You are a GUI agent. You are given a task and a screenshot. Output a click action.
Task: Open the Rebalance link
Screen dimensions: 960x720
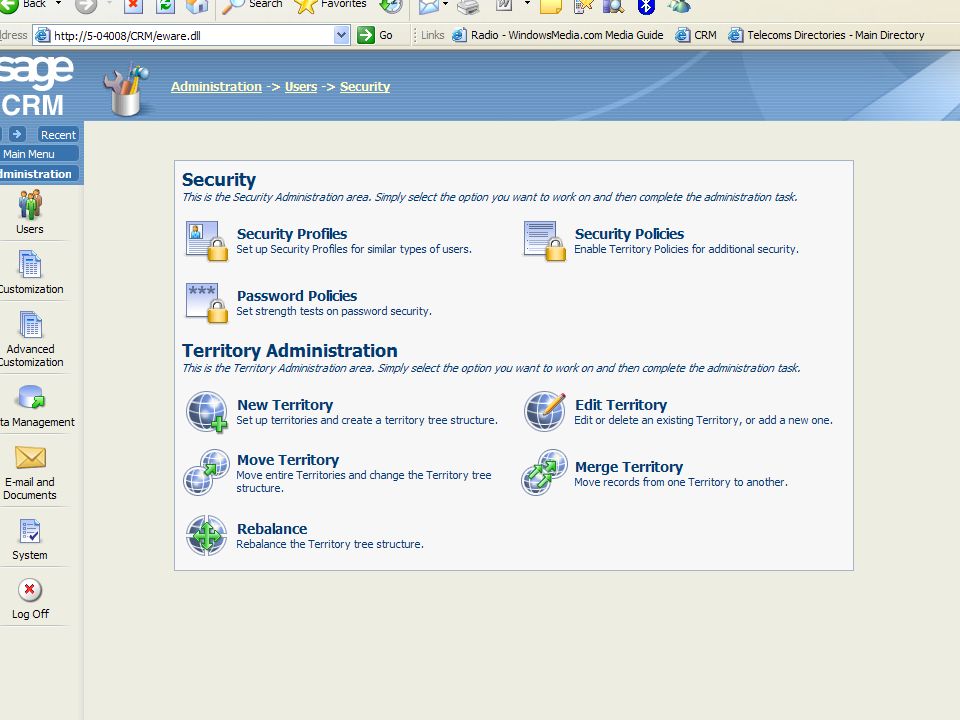coord(272,528)
